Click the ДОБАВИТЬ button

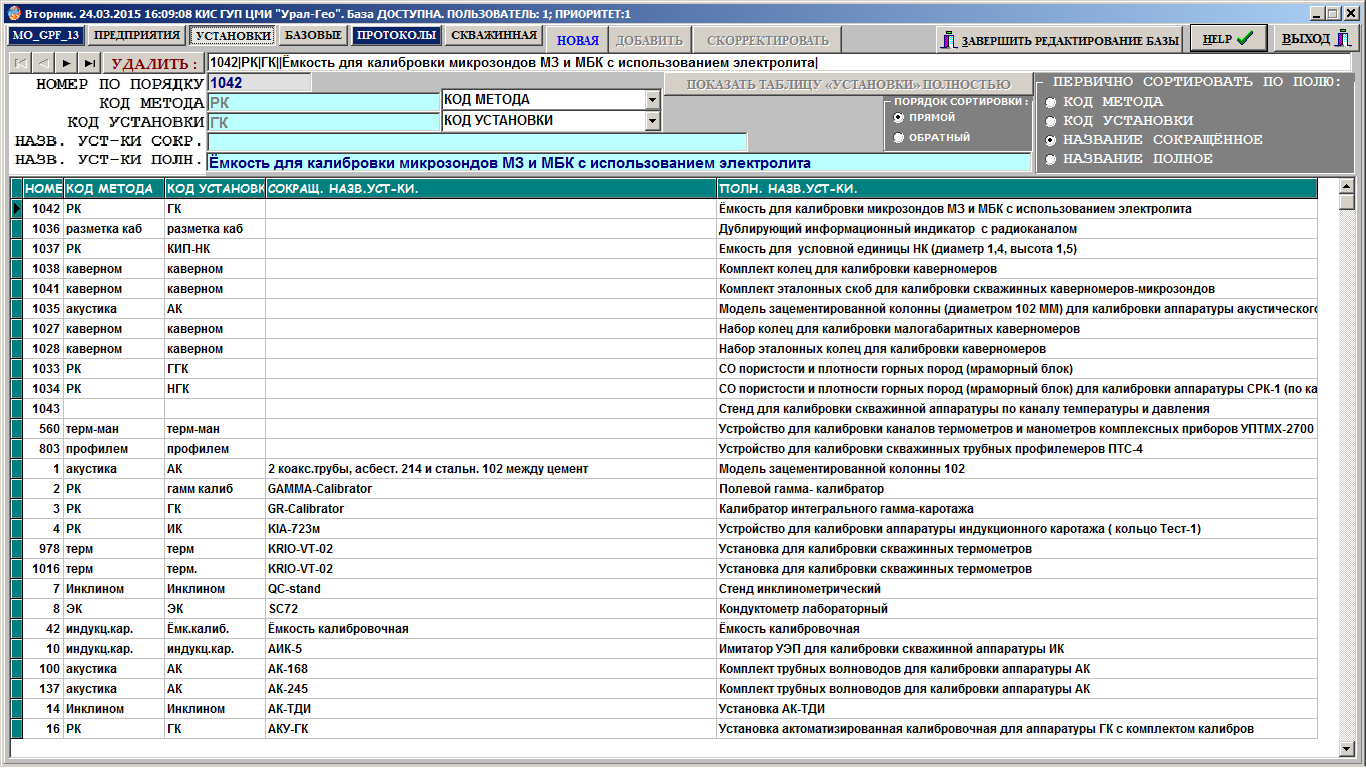[649, 41]
